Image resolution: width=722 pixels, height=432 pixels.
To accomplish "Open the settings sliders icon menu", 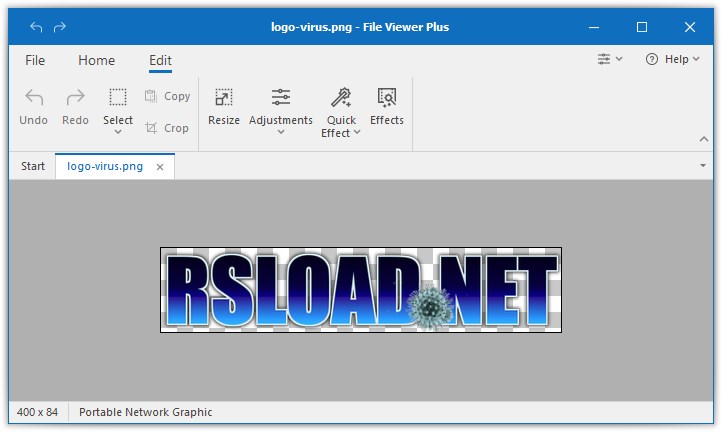I will [x=604, y=59].
